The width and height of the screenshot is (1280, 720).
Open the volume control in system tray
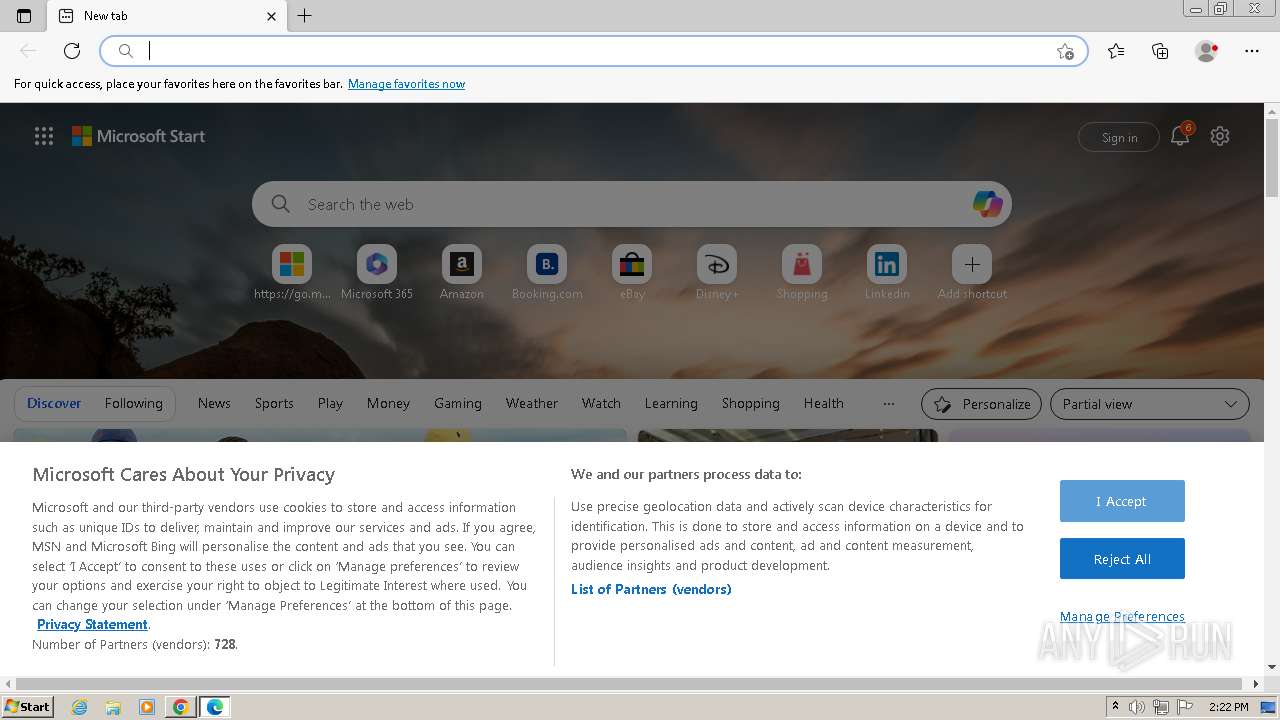click(1137, 707)
